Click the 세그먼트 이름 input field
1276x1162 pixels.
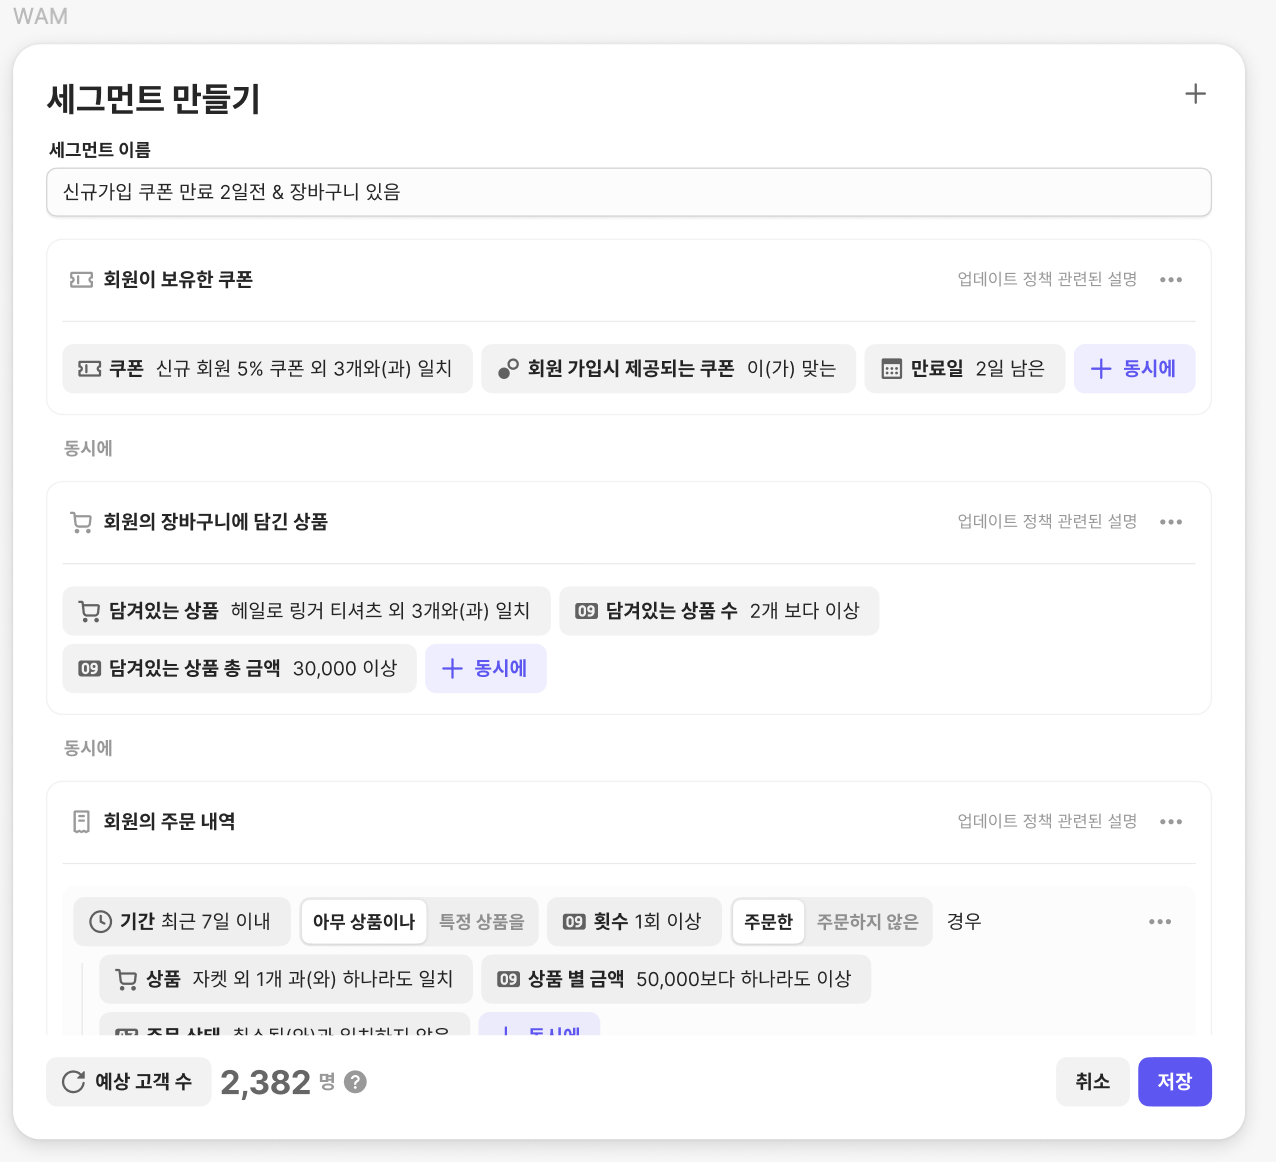pyautogui.click(x=628, y=192)
